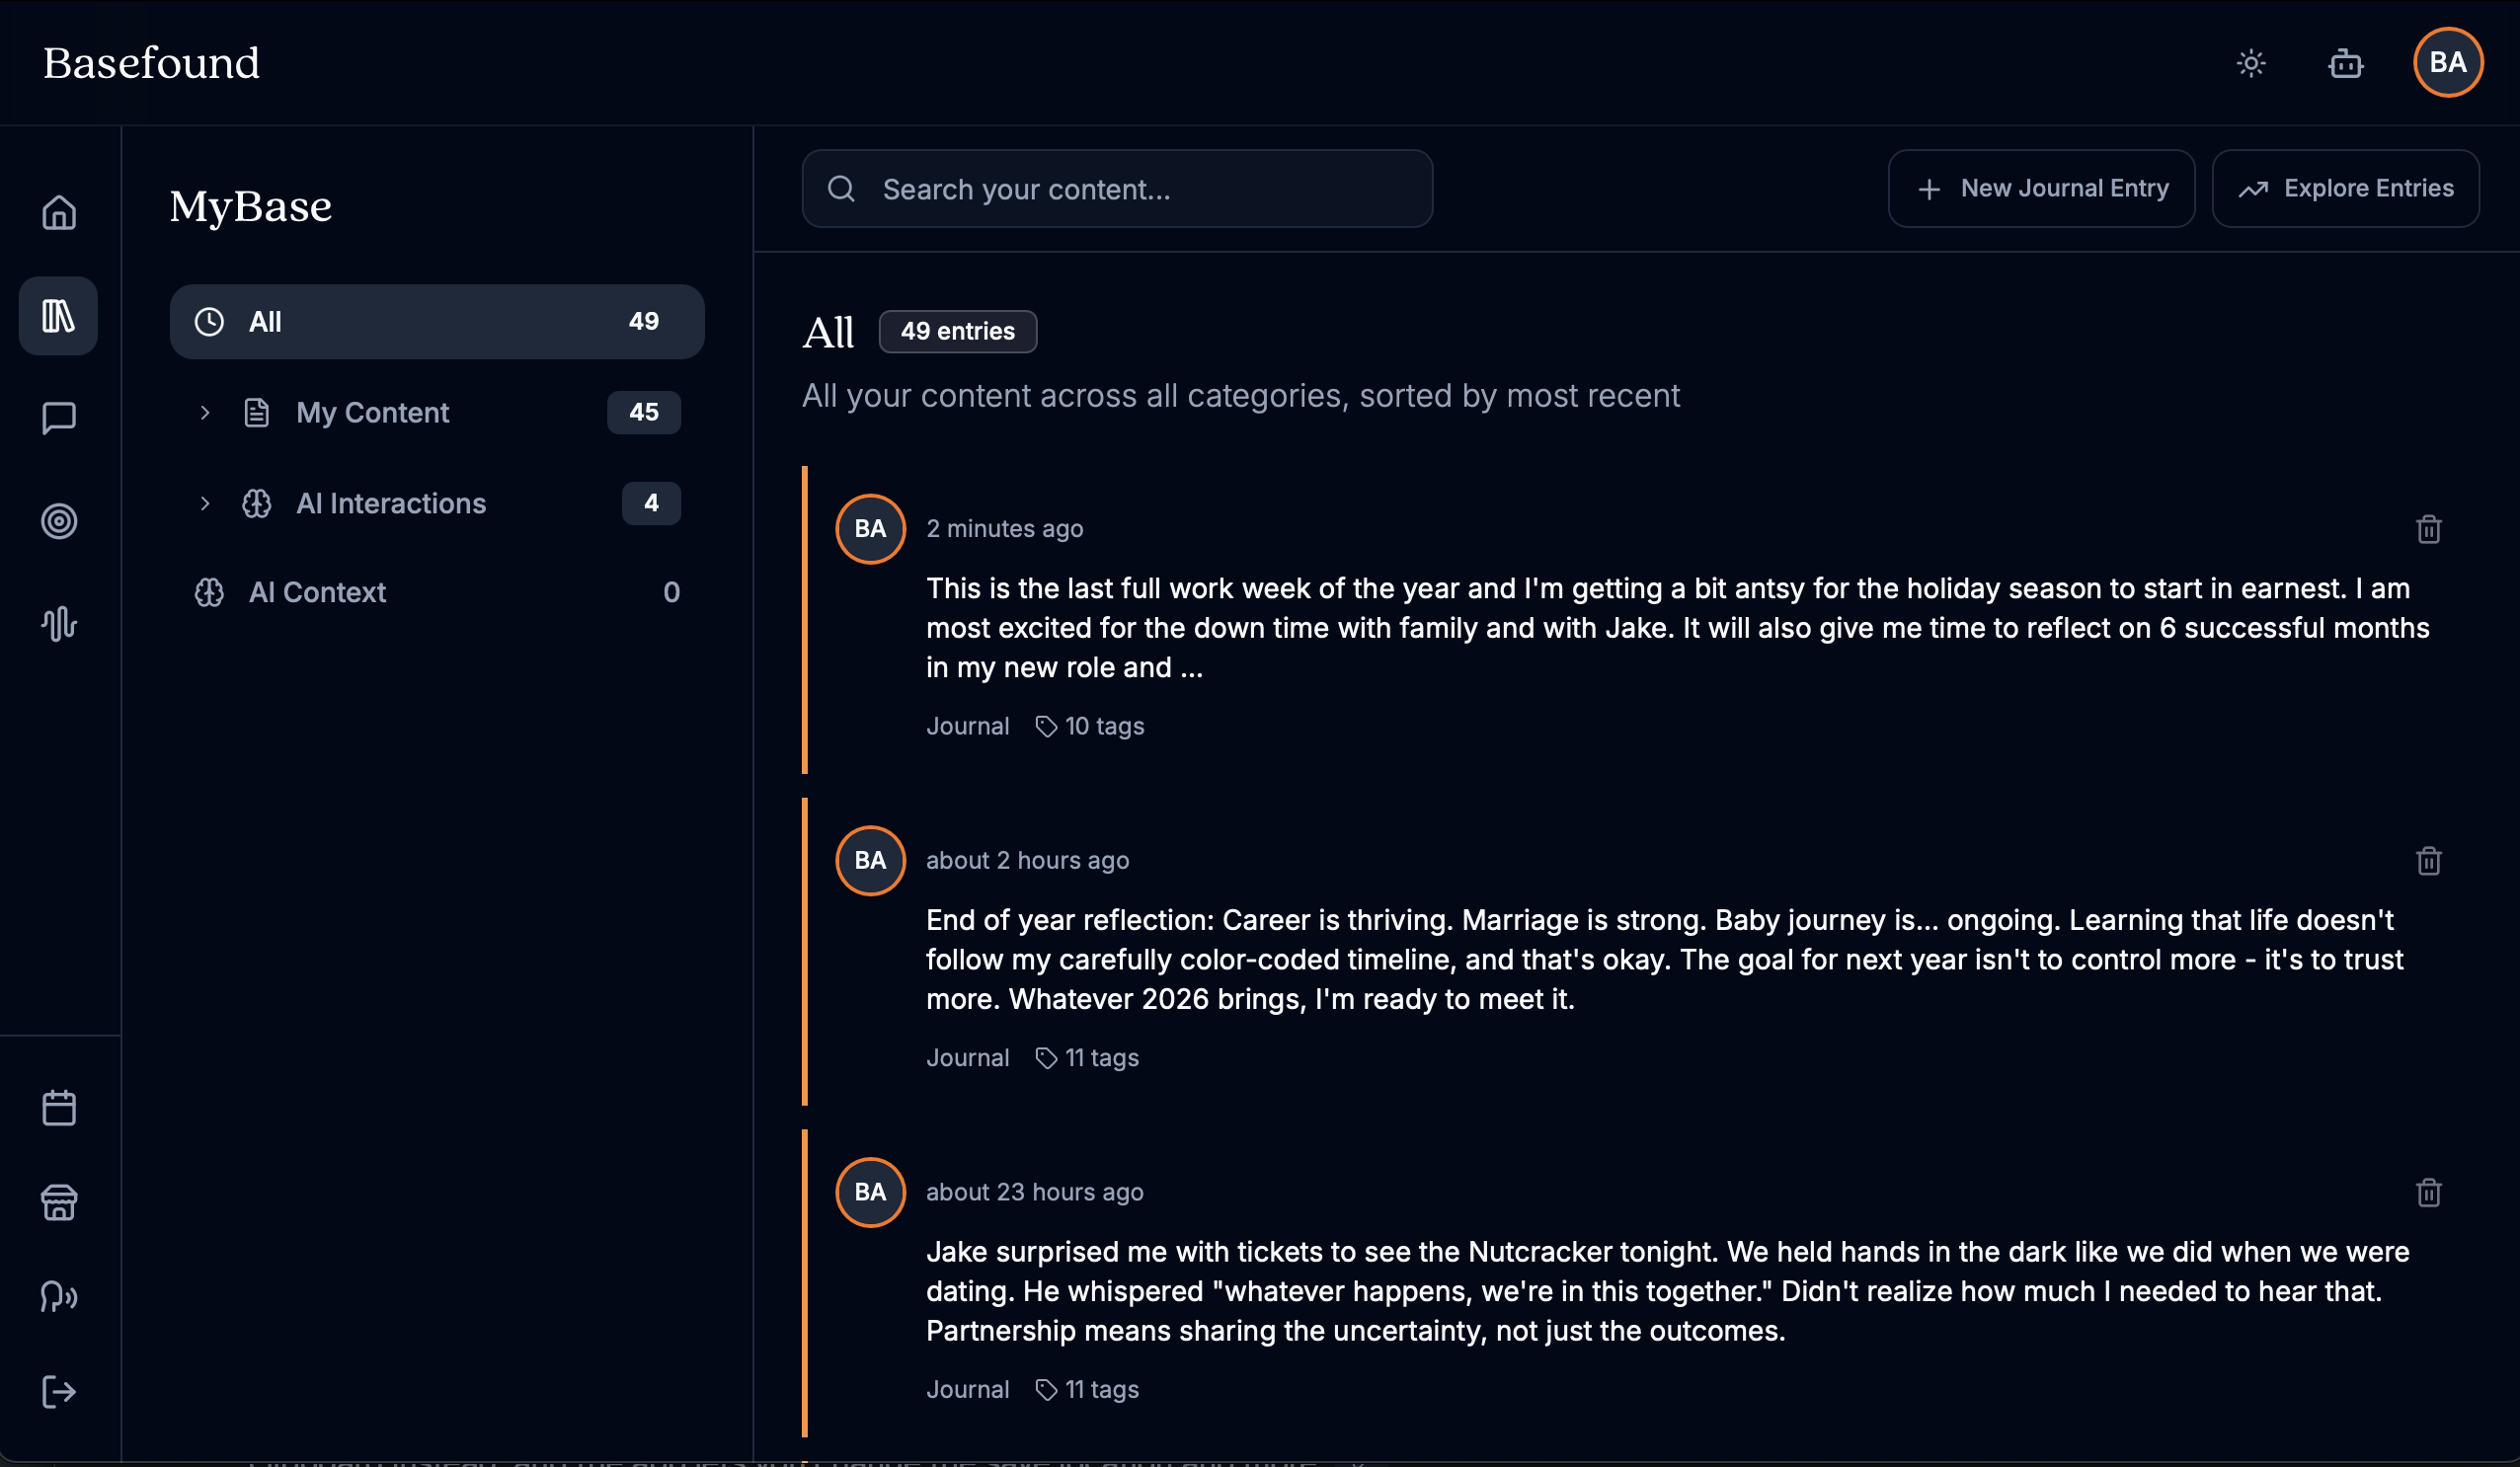Screen dimensions: 2520x1467
Task: Click the storefront marketplace sidebar icon
Action: pyautogui.click(x=59, y=1201)
